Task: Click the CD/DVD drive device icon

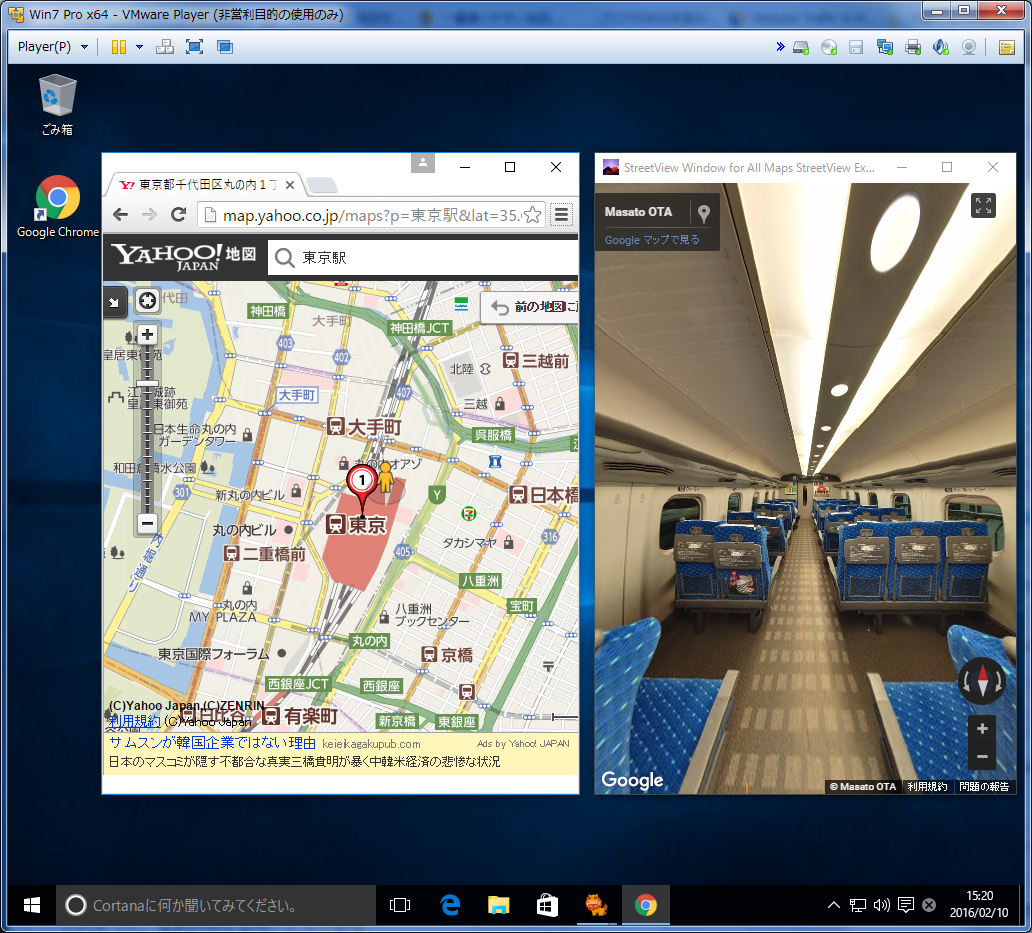Action: pos(829,47)
